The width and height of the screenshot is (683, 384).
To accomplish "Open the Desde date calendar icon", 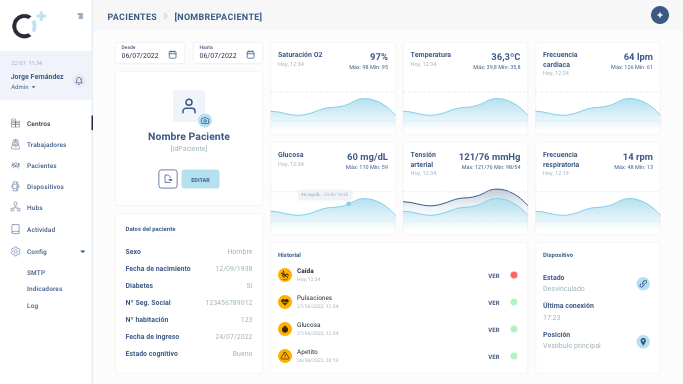I will (172, 55).
